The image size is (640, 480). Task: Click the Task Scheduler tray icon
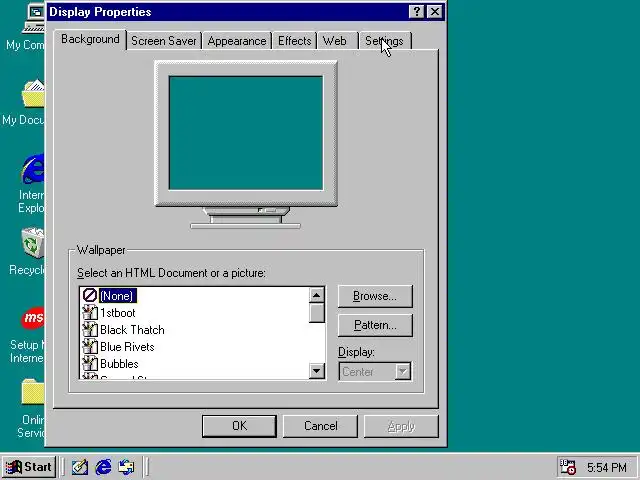(x=567, y=467)
